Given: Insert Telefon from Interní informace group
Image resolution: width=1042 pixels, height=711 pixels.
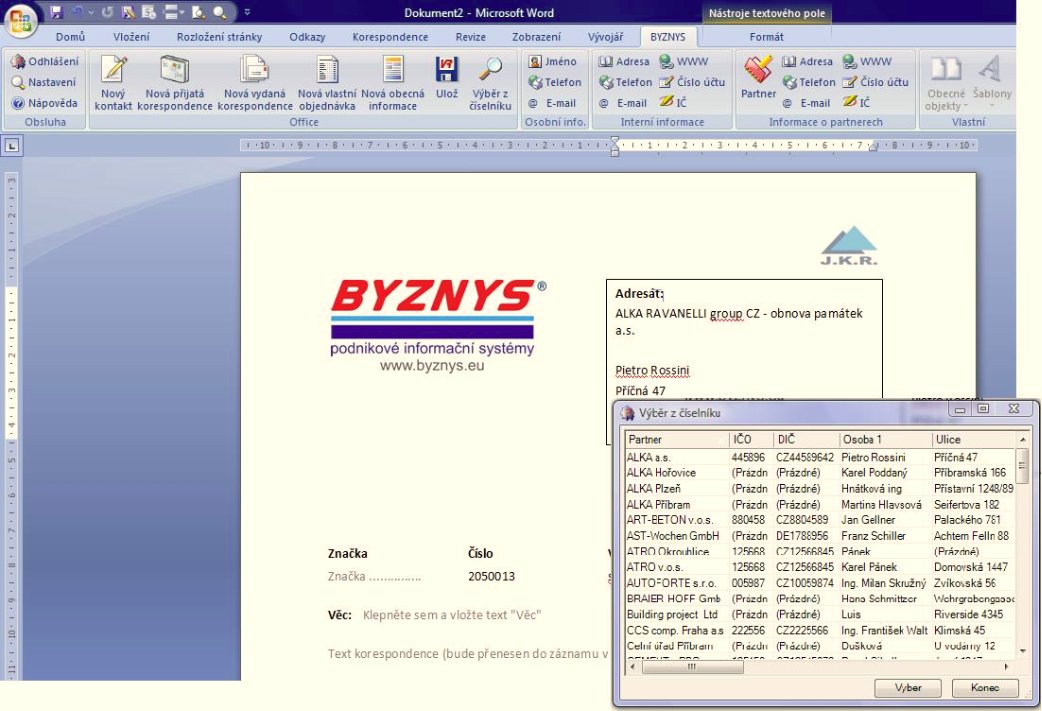Looking at the screenshot, I should [x=625, y=82].
